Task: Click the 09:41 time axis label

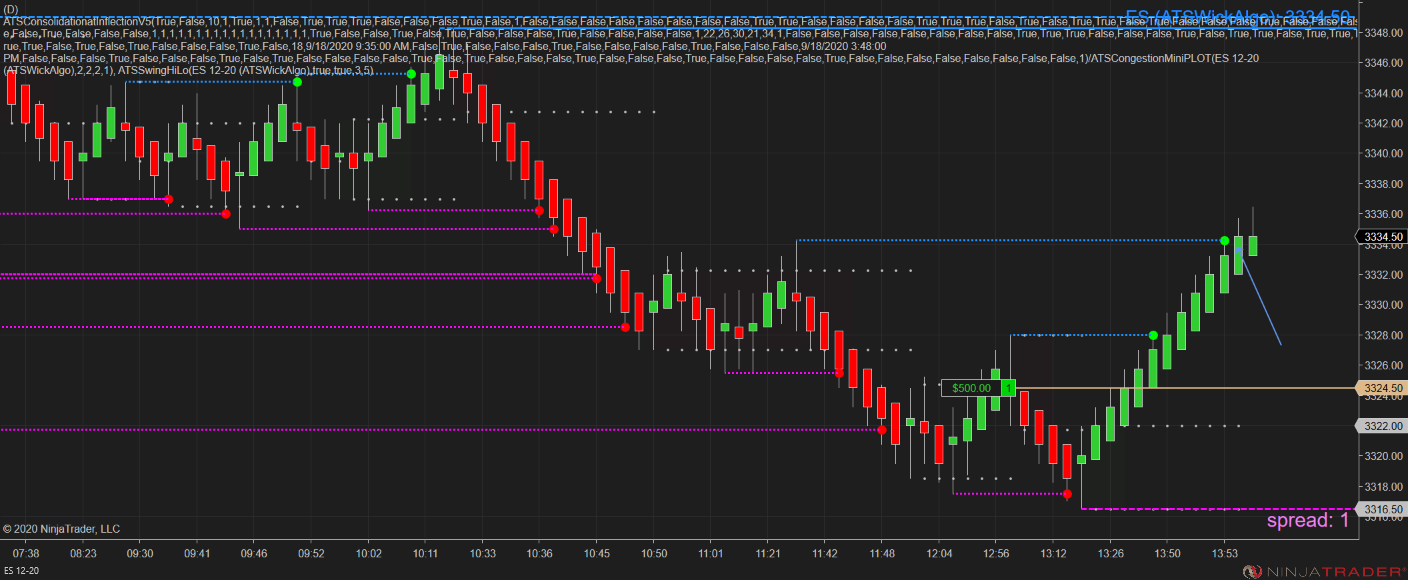Action: (197, 552)
